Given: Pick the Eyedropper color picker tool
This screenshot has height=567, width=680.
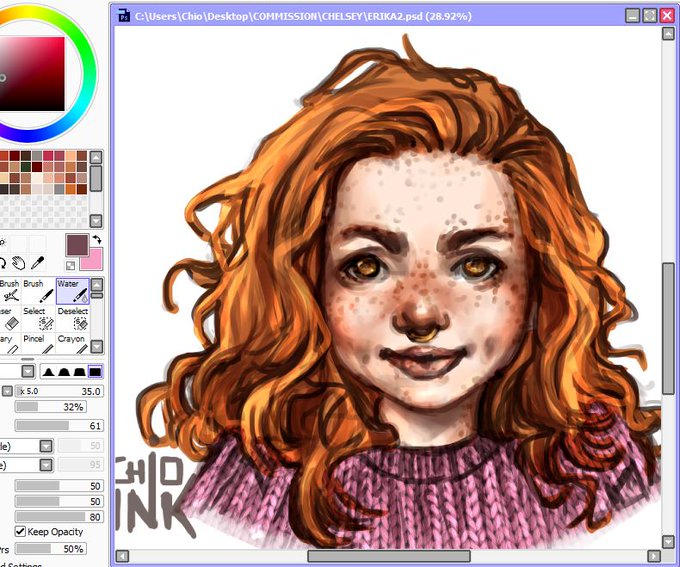Looking at the screenshot, I should tap(38, 263).
